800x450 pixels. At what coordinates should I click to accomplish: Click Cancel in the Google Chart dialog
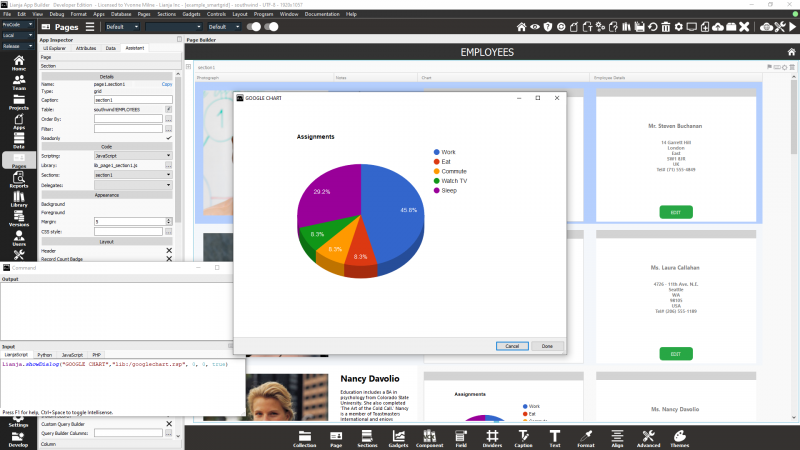[512, 346]
